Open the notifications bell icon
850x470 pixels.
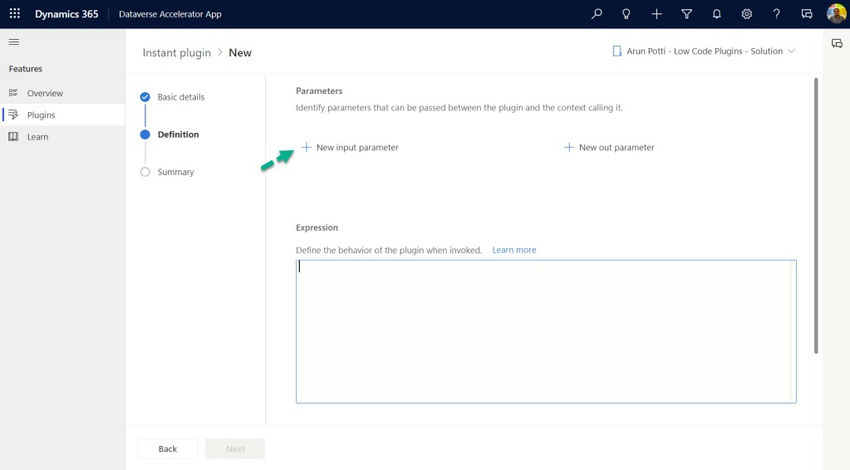[x=717, y=14]
